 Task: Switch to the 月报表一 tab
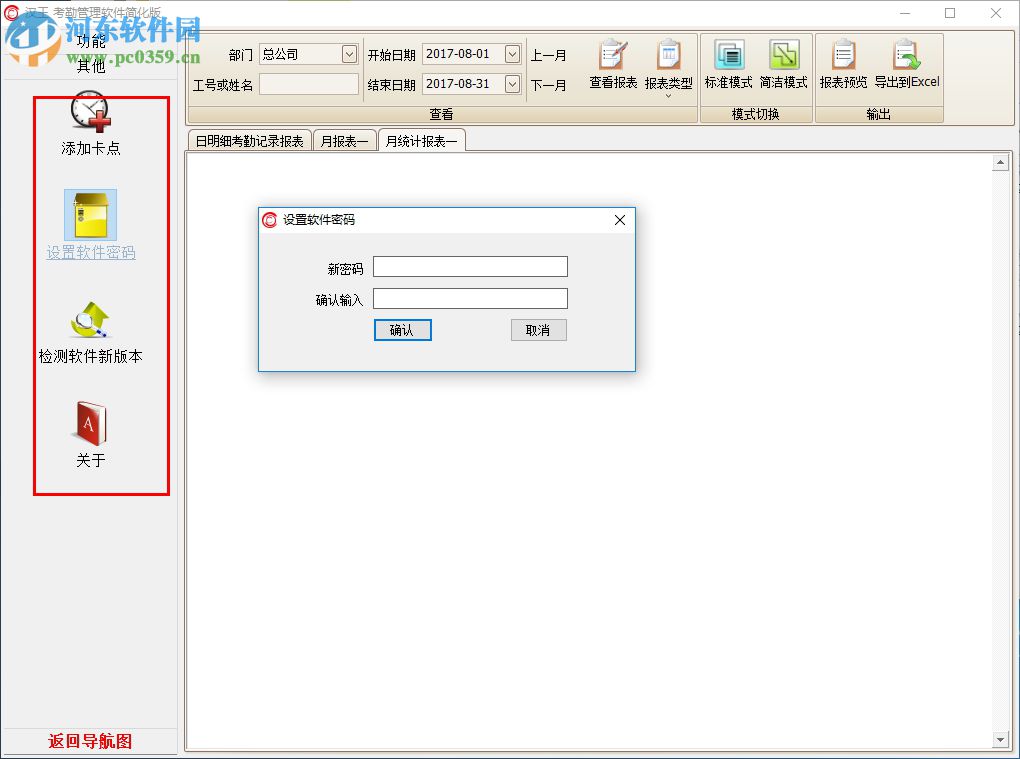(x=344, y=141)
